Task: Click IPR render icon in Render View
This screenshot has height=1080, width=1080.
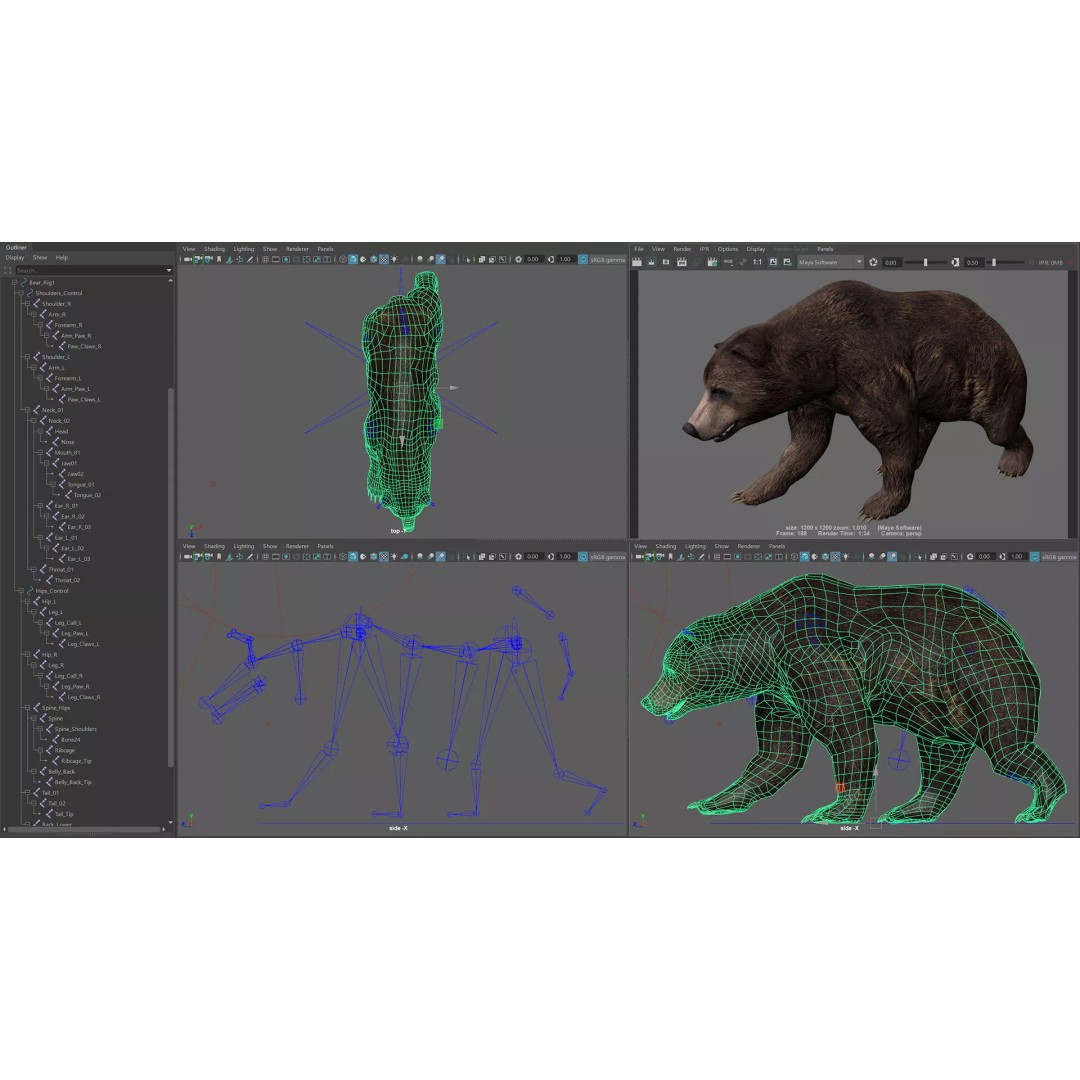Action: pos(682,262)
